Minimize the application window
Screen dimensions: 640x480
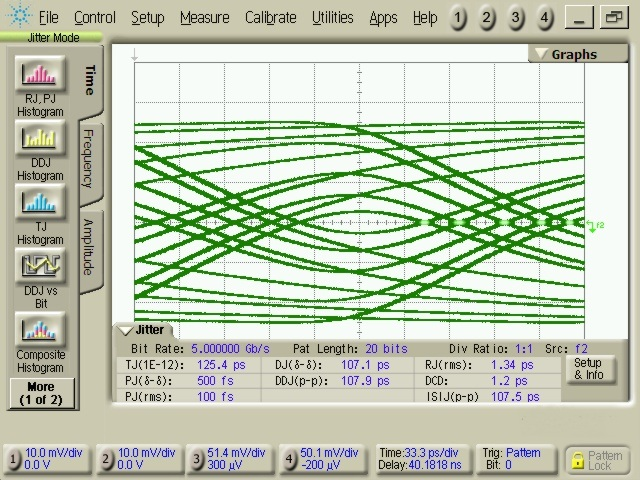pyautogui.click(x=579, y=18)
